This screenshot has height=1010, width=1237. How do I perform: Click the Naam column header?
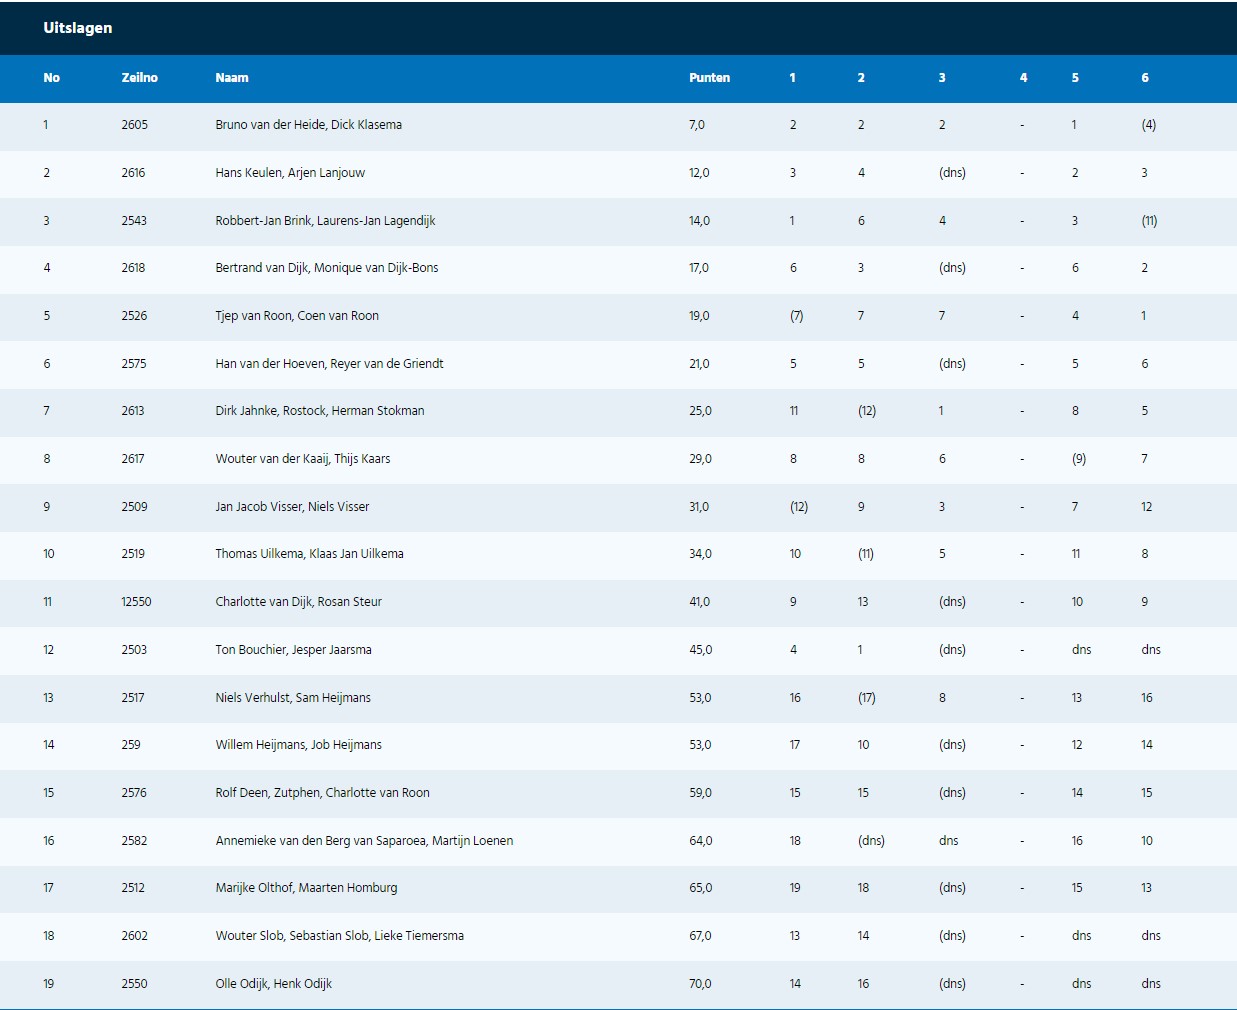coord(232,78)
